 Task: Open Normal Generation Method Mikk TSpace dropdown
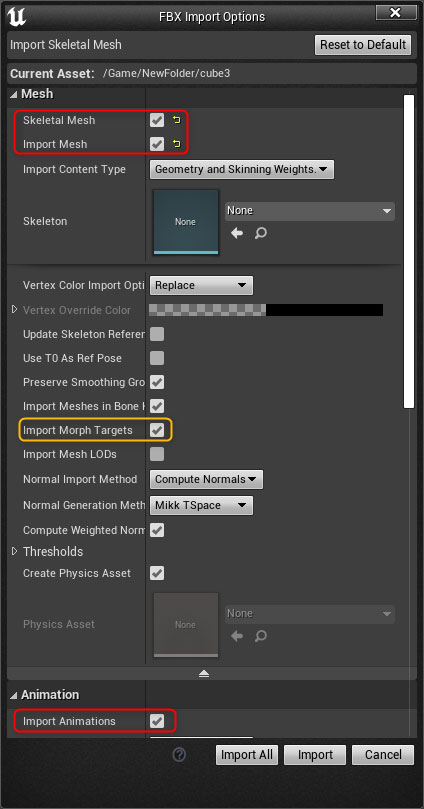(201, 506)
